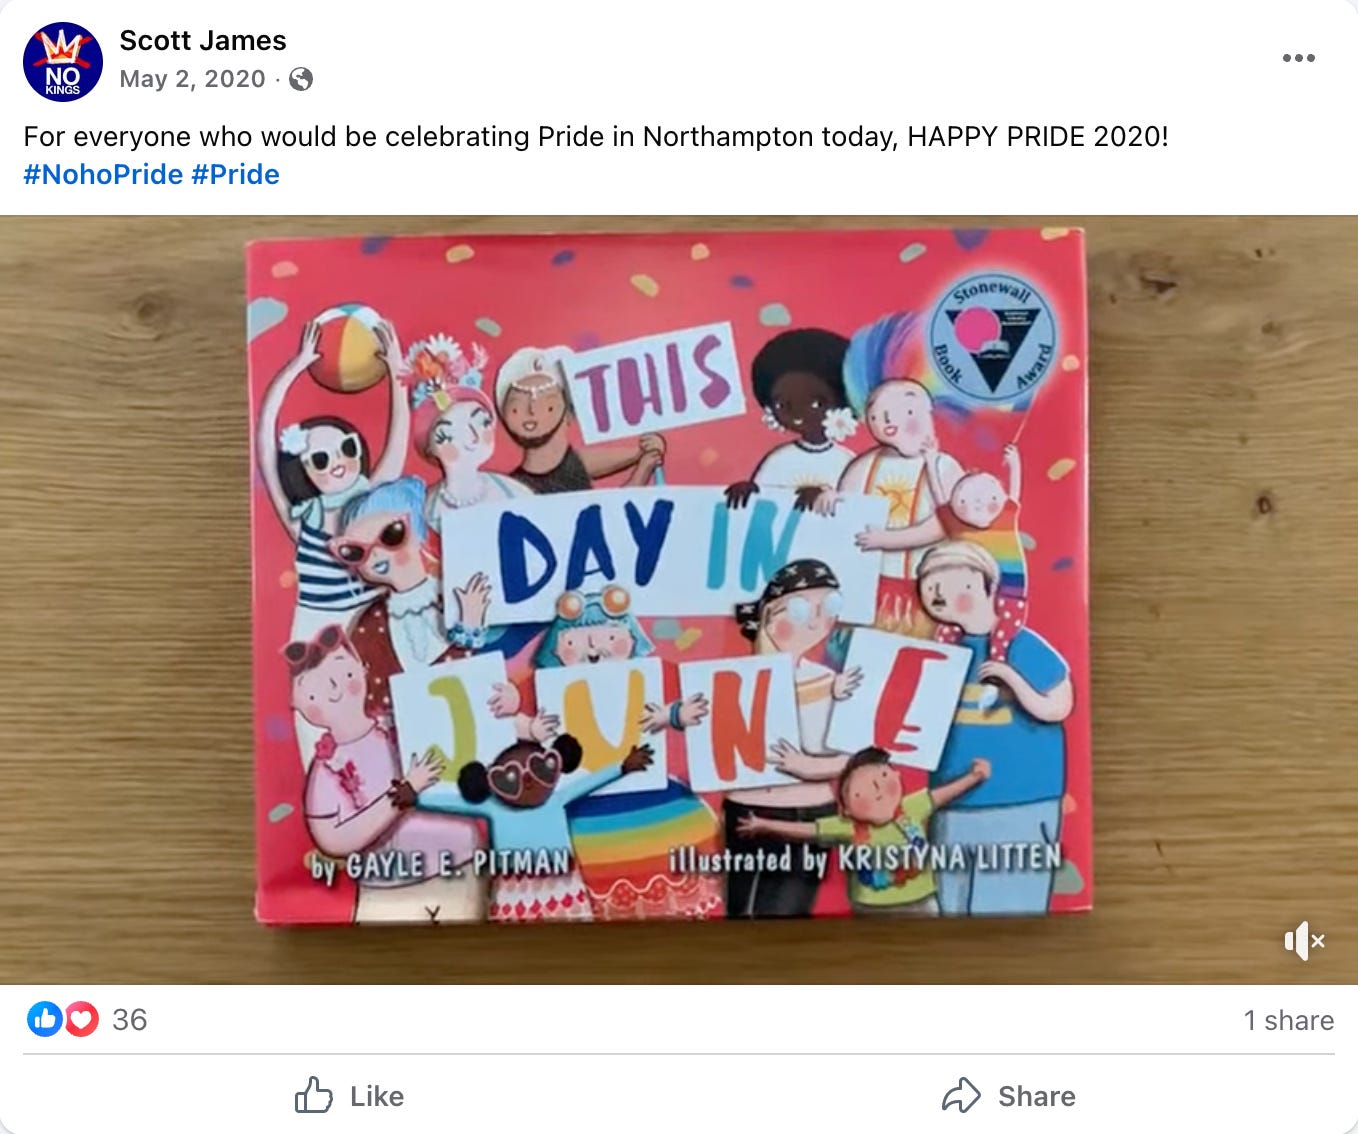Open the #Pride hashtag link

click(235, 175)
